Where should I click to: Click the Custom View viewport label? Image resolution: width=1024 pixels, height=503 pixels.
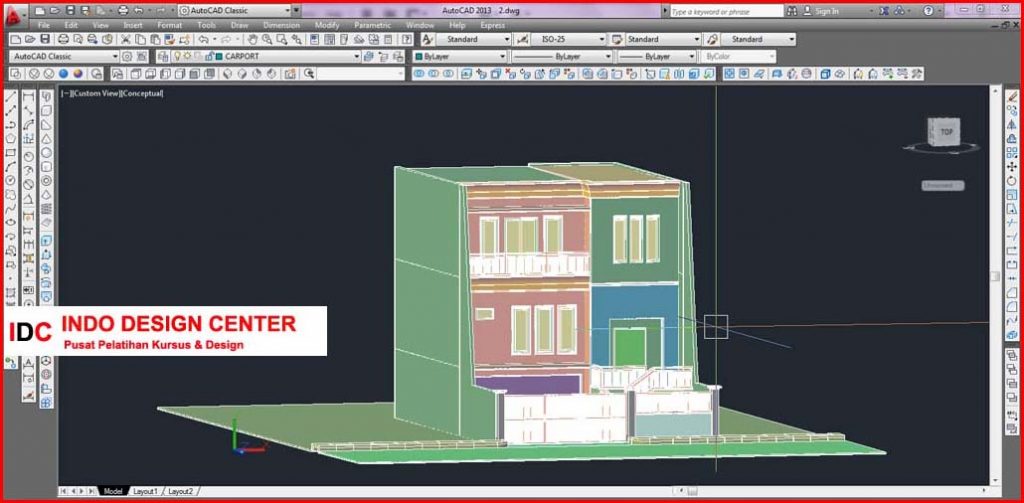tap(97, 93)
